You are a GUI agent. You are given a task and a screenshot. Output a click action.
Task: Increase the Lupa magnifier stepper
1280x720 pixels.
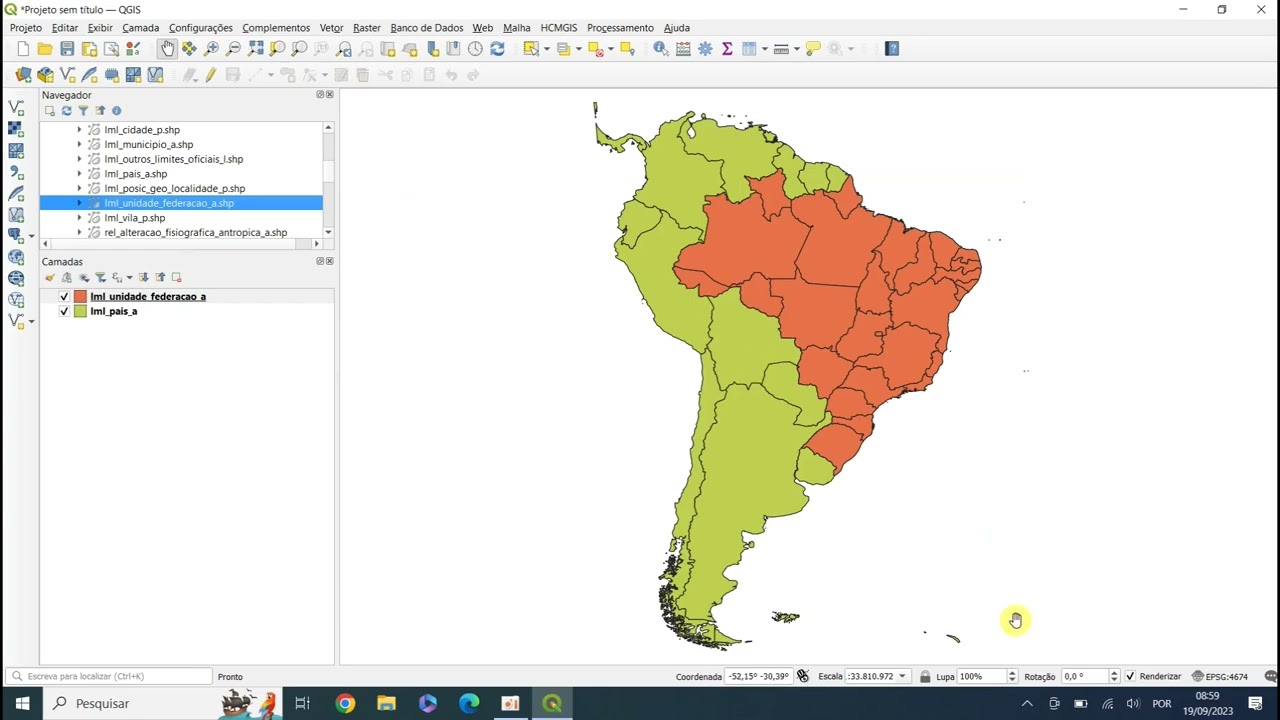click(x=1012, y=674)
